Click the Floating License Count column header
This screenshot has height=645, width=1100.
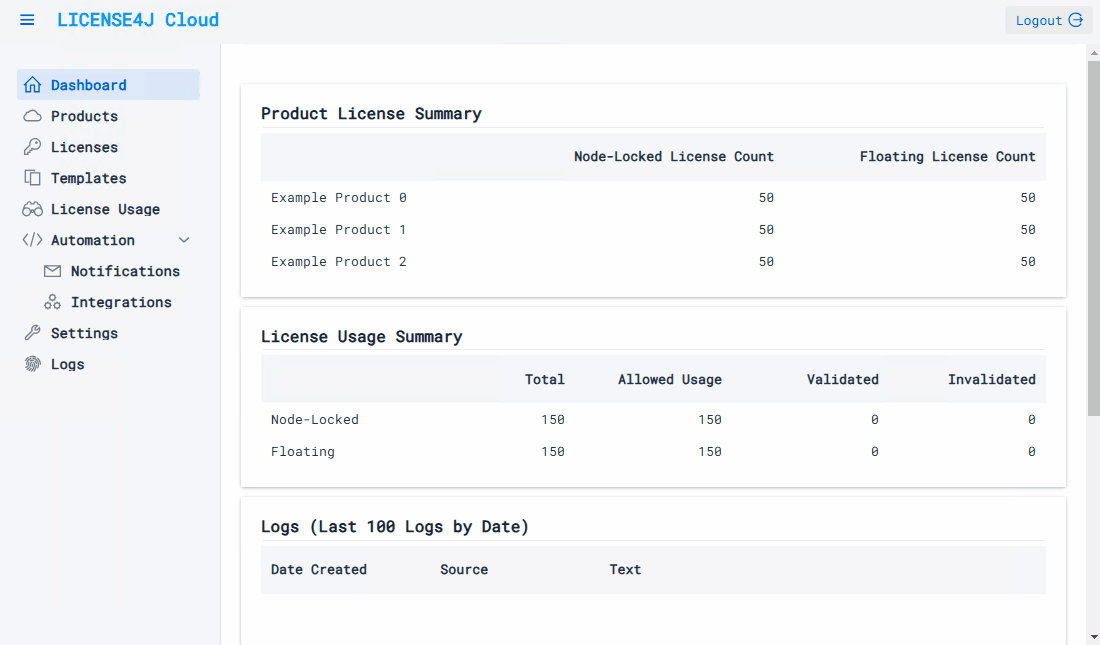[947, 157]
